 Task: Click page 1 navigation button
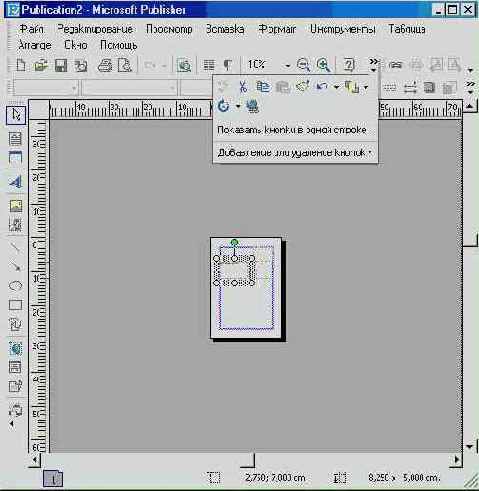click(x=53, y=478)
